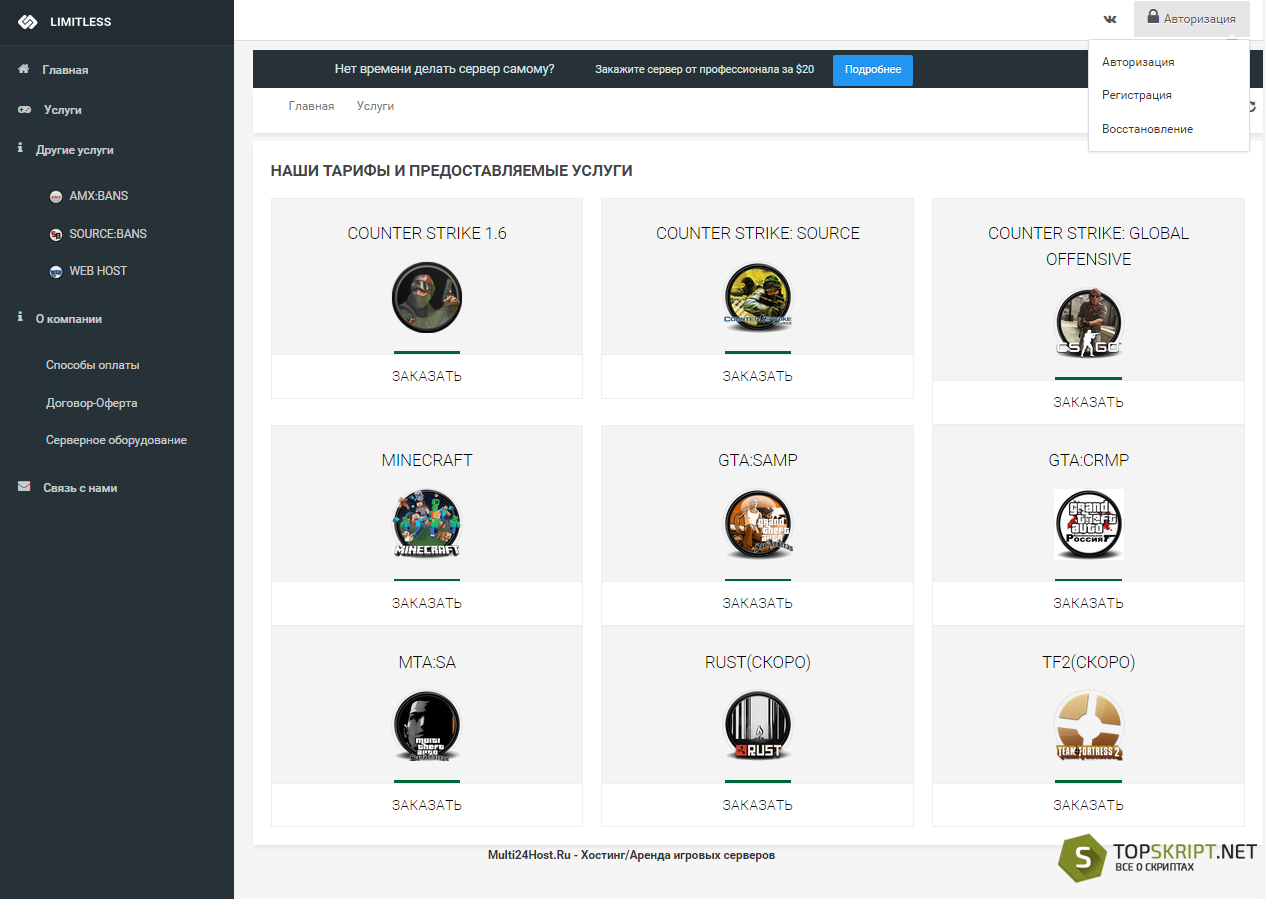Click the gamepad icon beside Услуги
This screenshot has height=899, width=1265.
tap(25, 109)
